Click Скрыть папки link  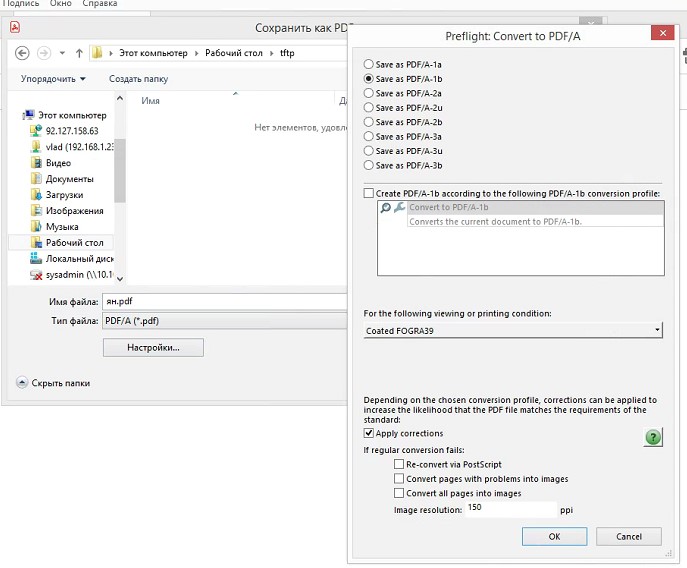click(61, 383)
